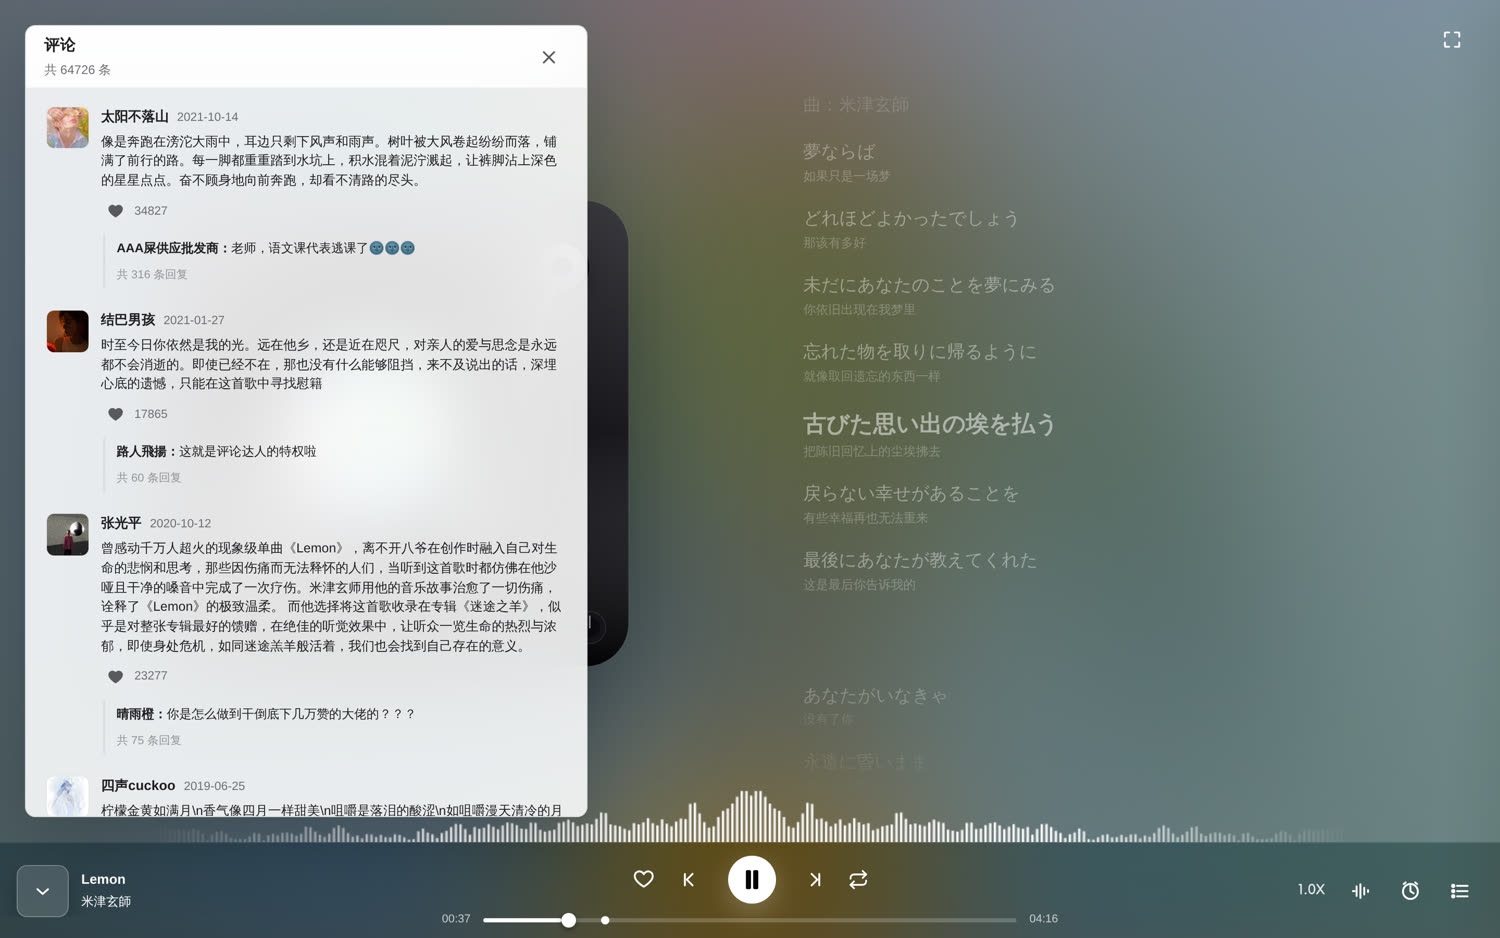The width and height of the screenshot is (1500, 938).
Task: Click artist name 米津玄師 in player bar
Action: tap(106, 902)
